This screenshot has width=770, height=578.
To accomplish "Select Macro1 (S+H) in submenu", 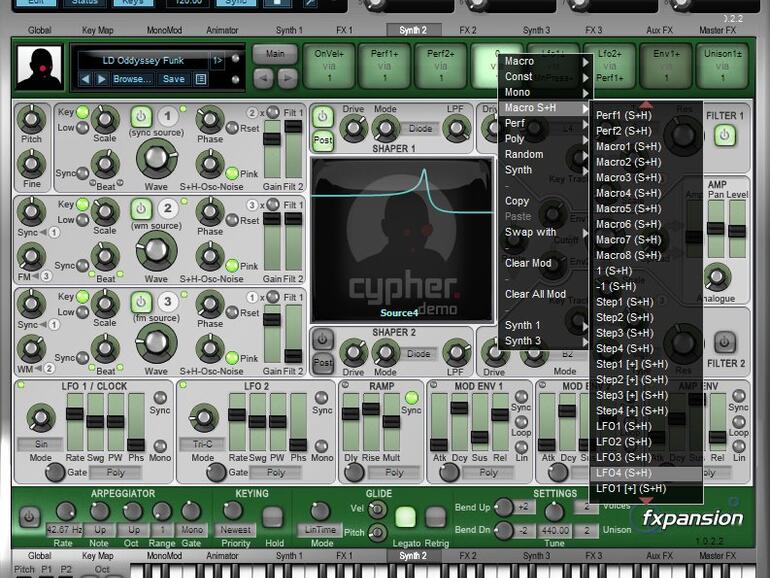I will pyautogui.click(x=646, y=146).
